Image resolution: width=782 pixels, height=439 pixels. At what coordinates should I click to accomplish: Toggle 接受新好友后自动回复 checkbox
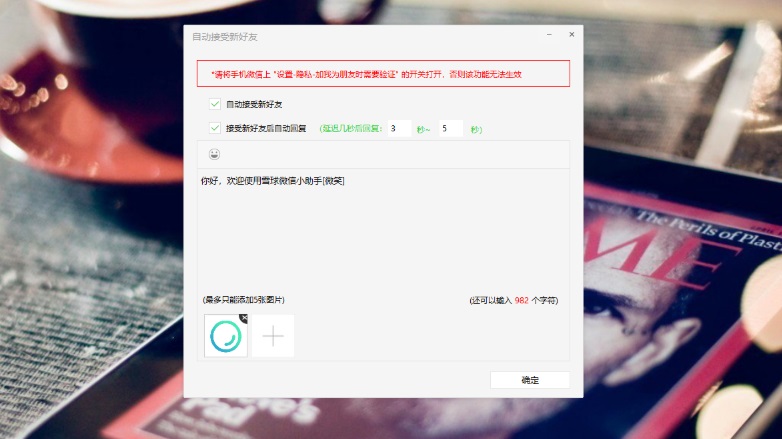click(x=215, y=128)
